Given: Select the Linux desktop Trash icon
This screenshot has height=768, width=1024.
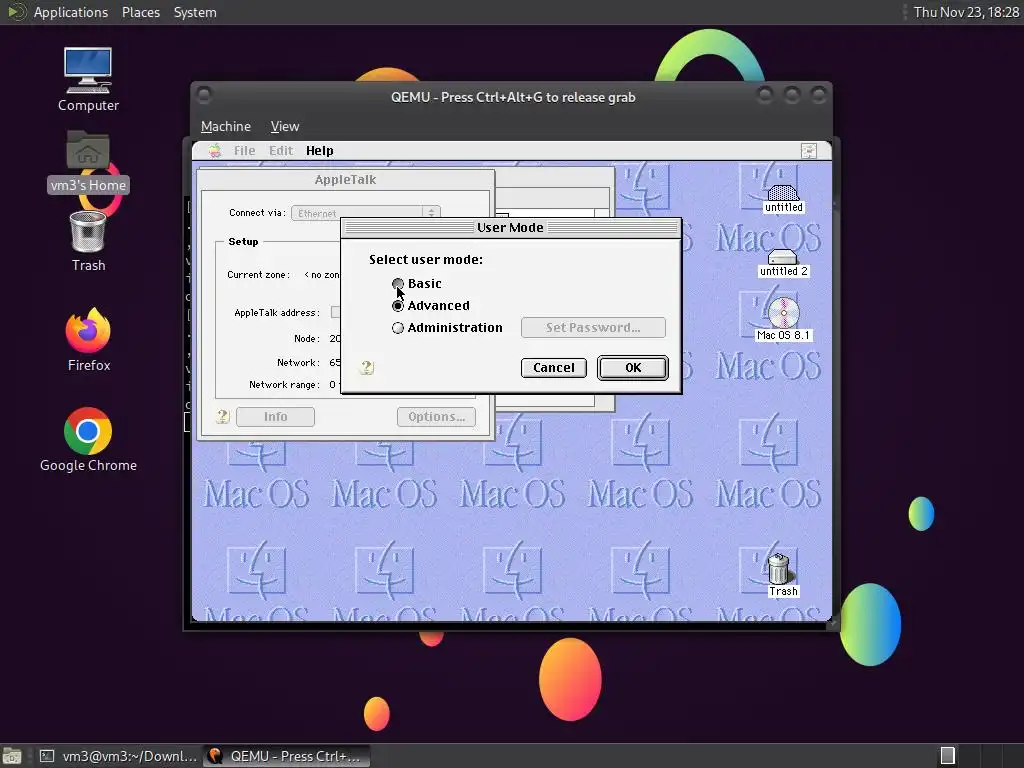Looking at the screenshot, I should 88,242.
